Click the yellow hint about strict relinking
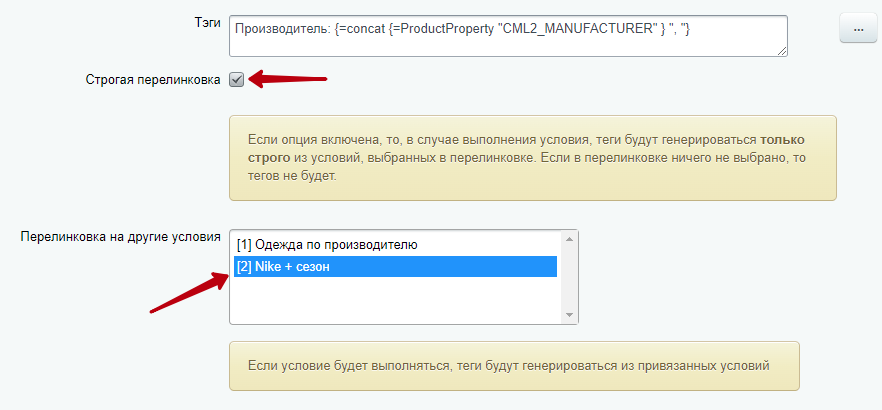The width and height of the screenshot is (882, 410). [533, 158]
